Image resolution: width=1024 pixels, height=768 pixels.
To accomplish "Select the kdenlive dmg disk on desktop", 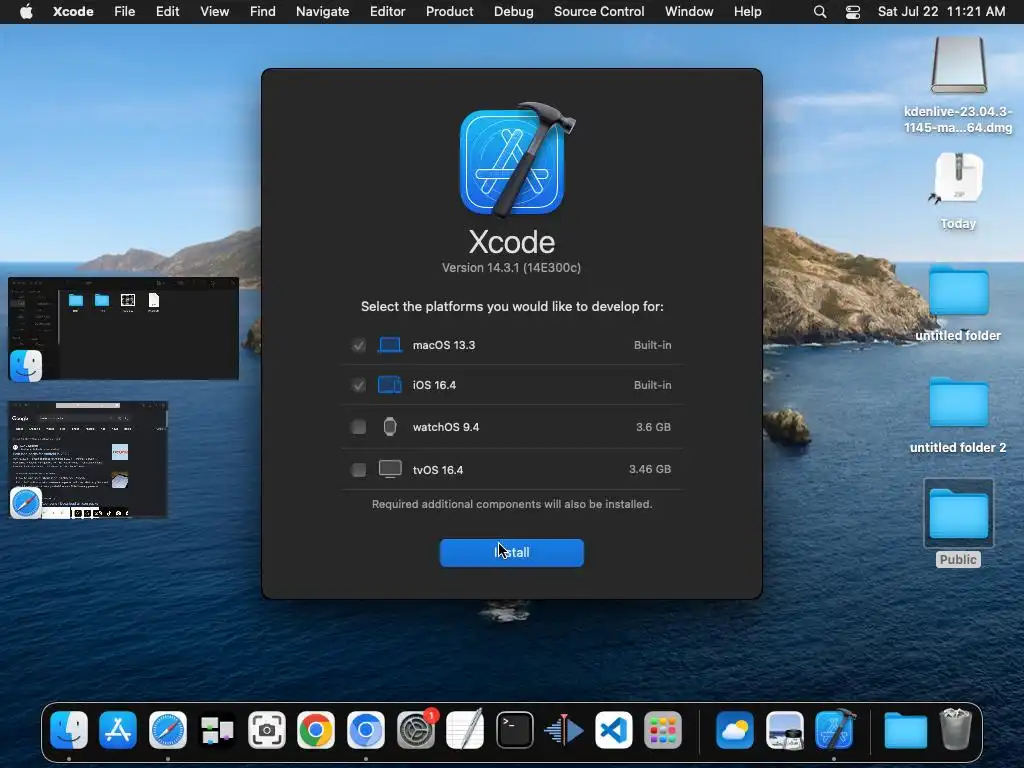I will pos(958,65).
